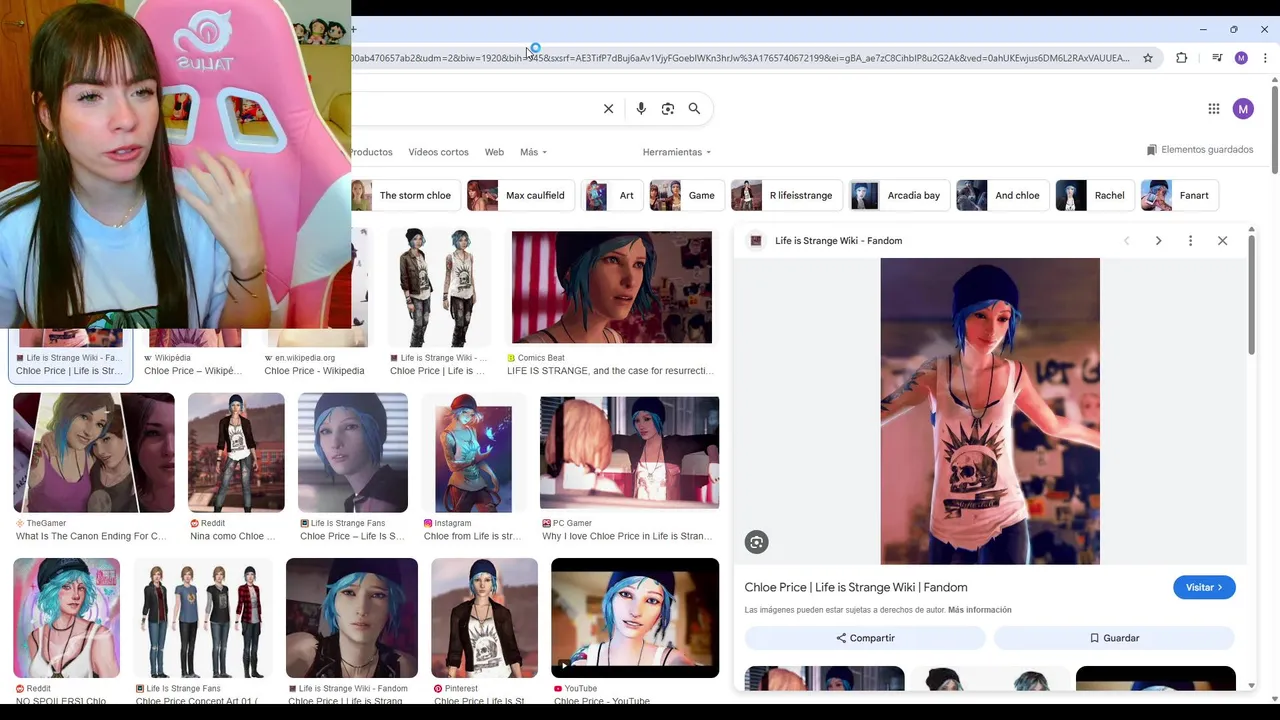The width and height of the screenshot is (1280, 720).
Task: Click the Visitar button
Action: (x=1204, y=588)
